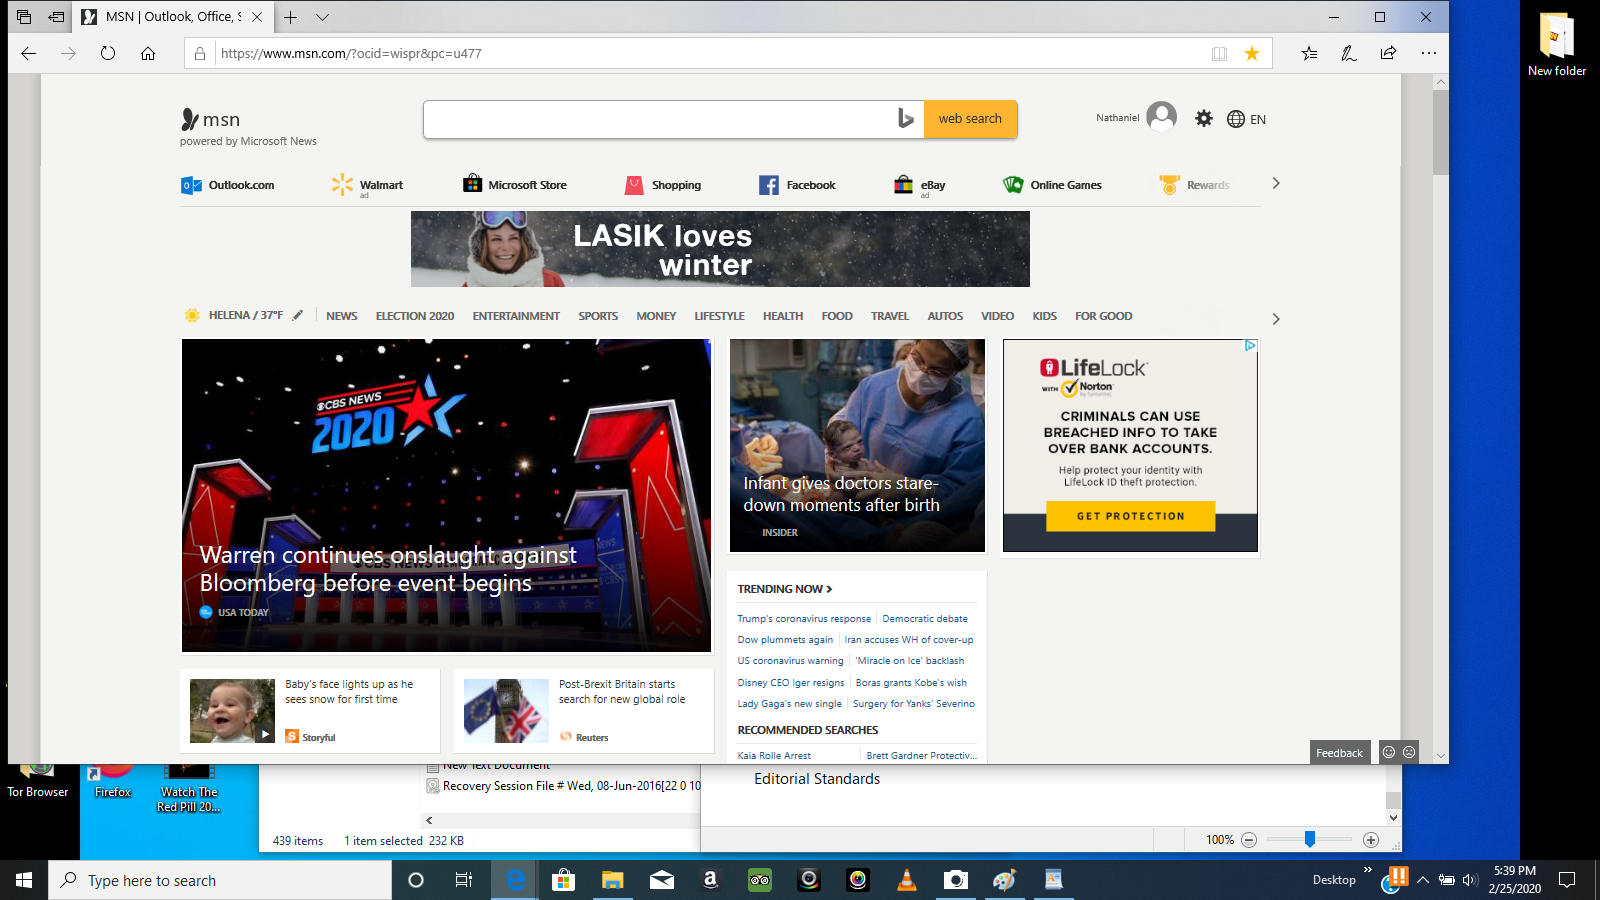
Task: Expand category nav with right chevron
Action: pyautogui.click(x=1275, y=319)
